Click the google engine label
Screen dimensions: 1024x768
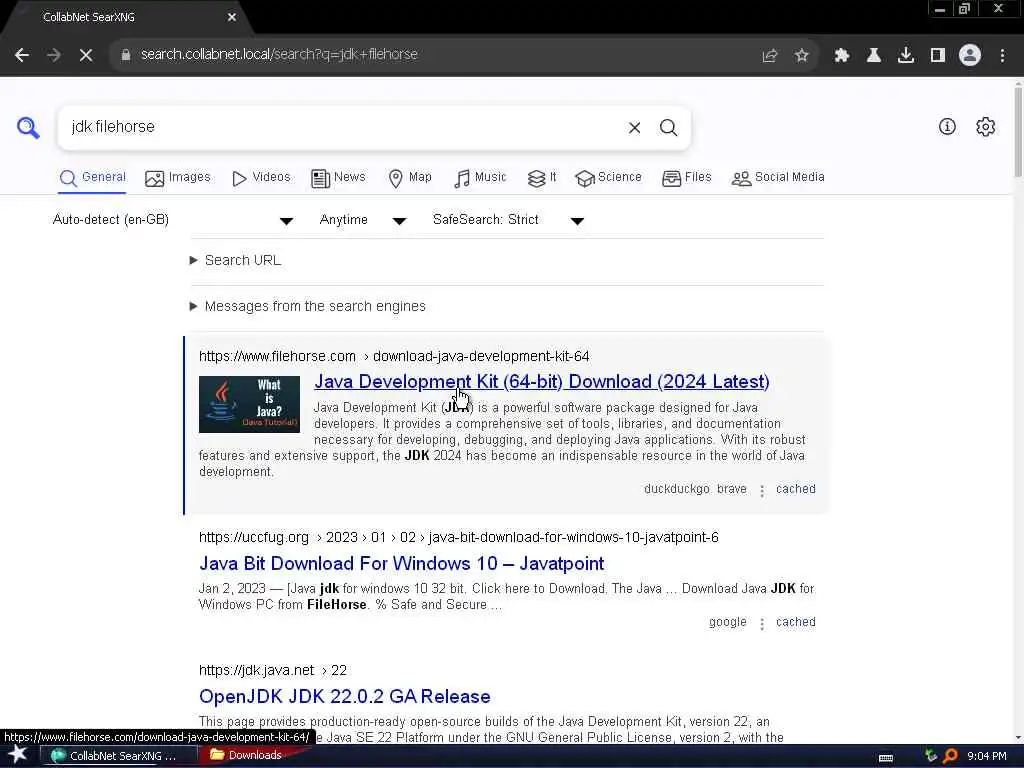pos(728,622)
